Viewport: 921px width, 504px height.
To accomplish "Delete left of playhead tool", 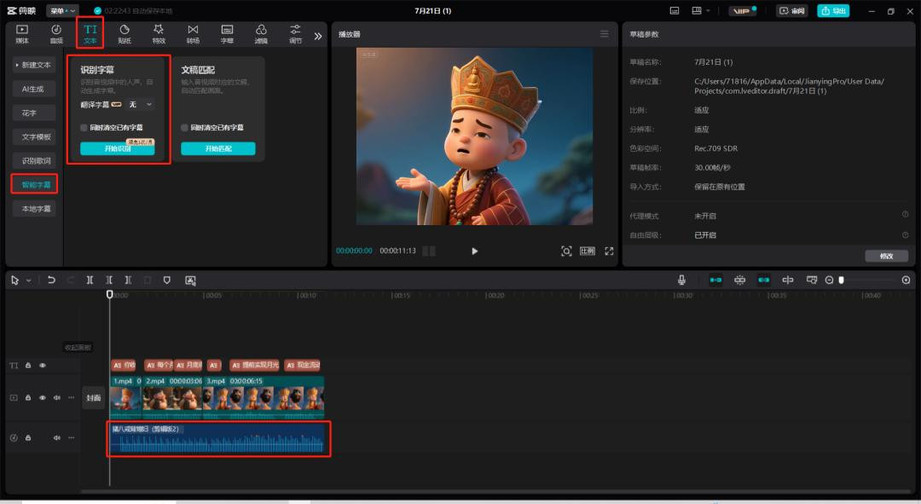I will tap(109, 280).
